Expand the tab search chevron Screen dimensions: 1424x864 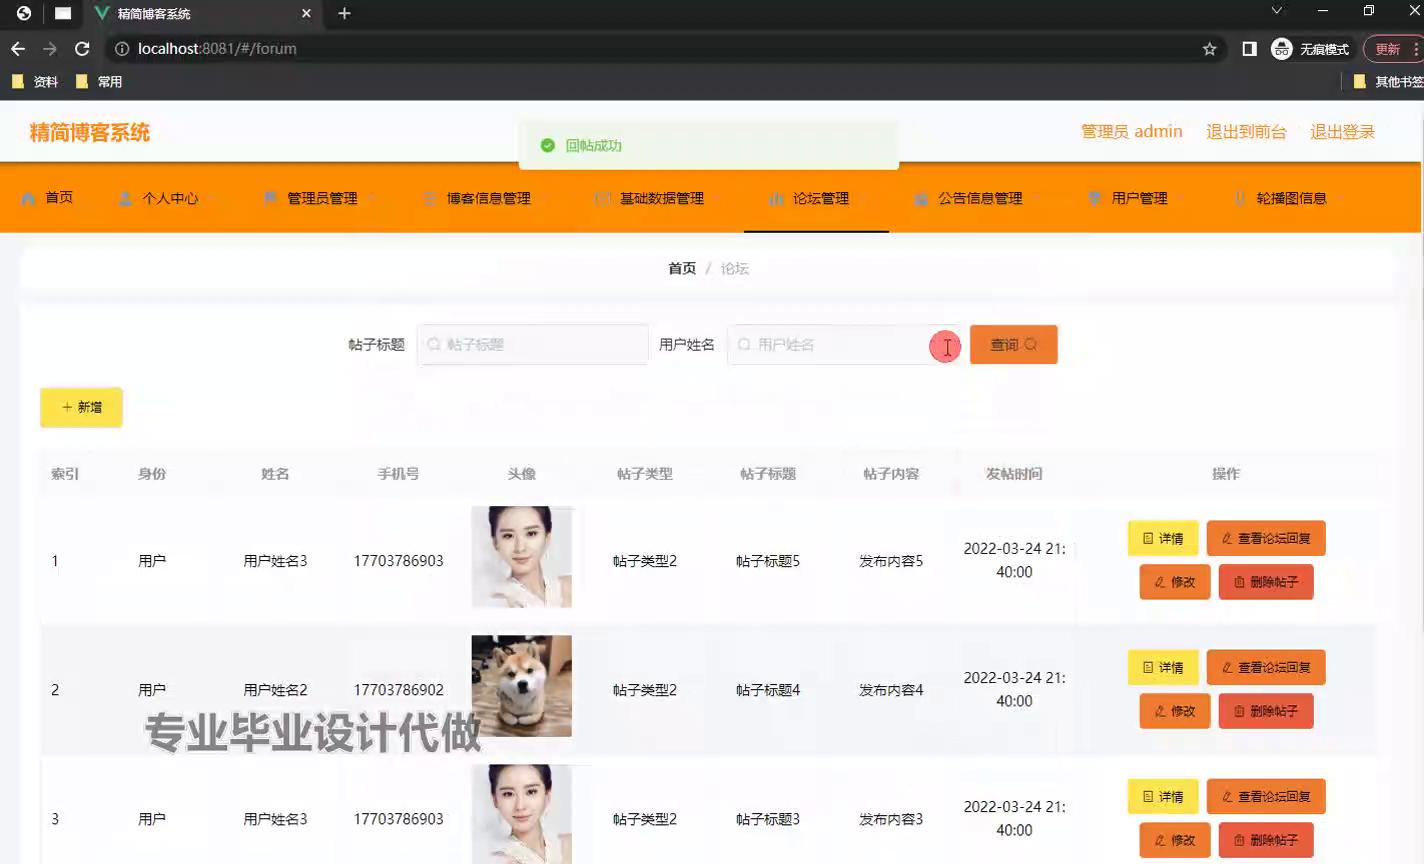(x=1276, y=11)
